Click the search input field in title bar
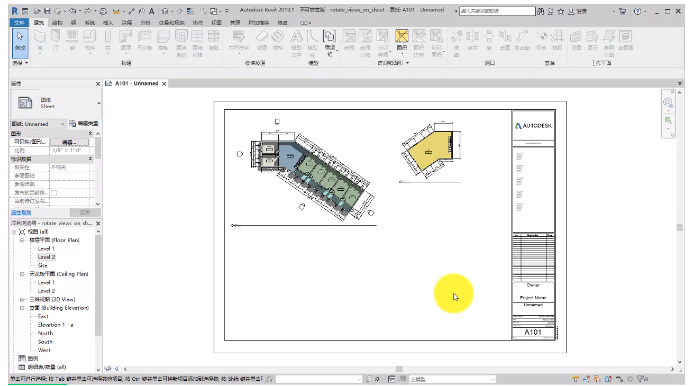This screenshot has width=692, height=386. pos(497,11)
